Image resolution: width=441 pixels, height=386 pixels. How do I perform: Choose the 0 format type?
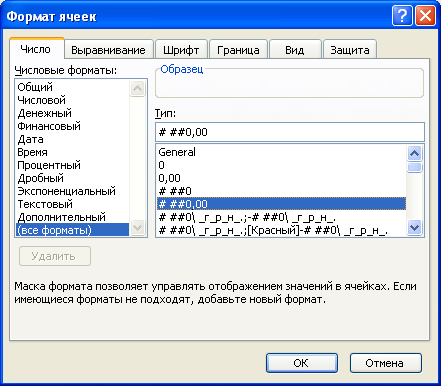click(281, 165)
